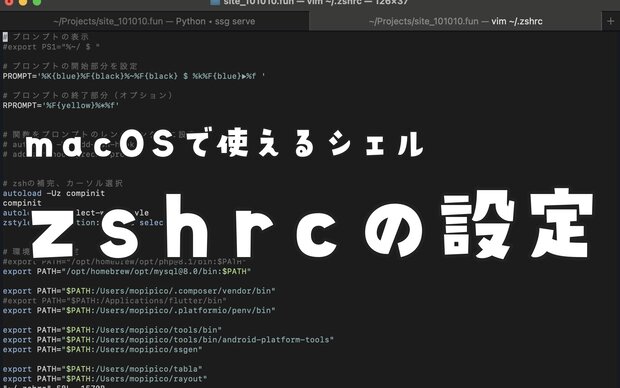
Task: Switch to the Python ssg serve tab
Action: [154, 21]
